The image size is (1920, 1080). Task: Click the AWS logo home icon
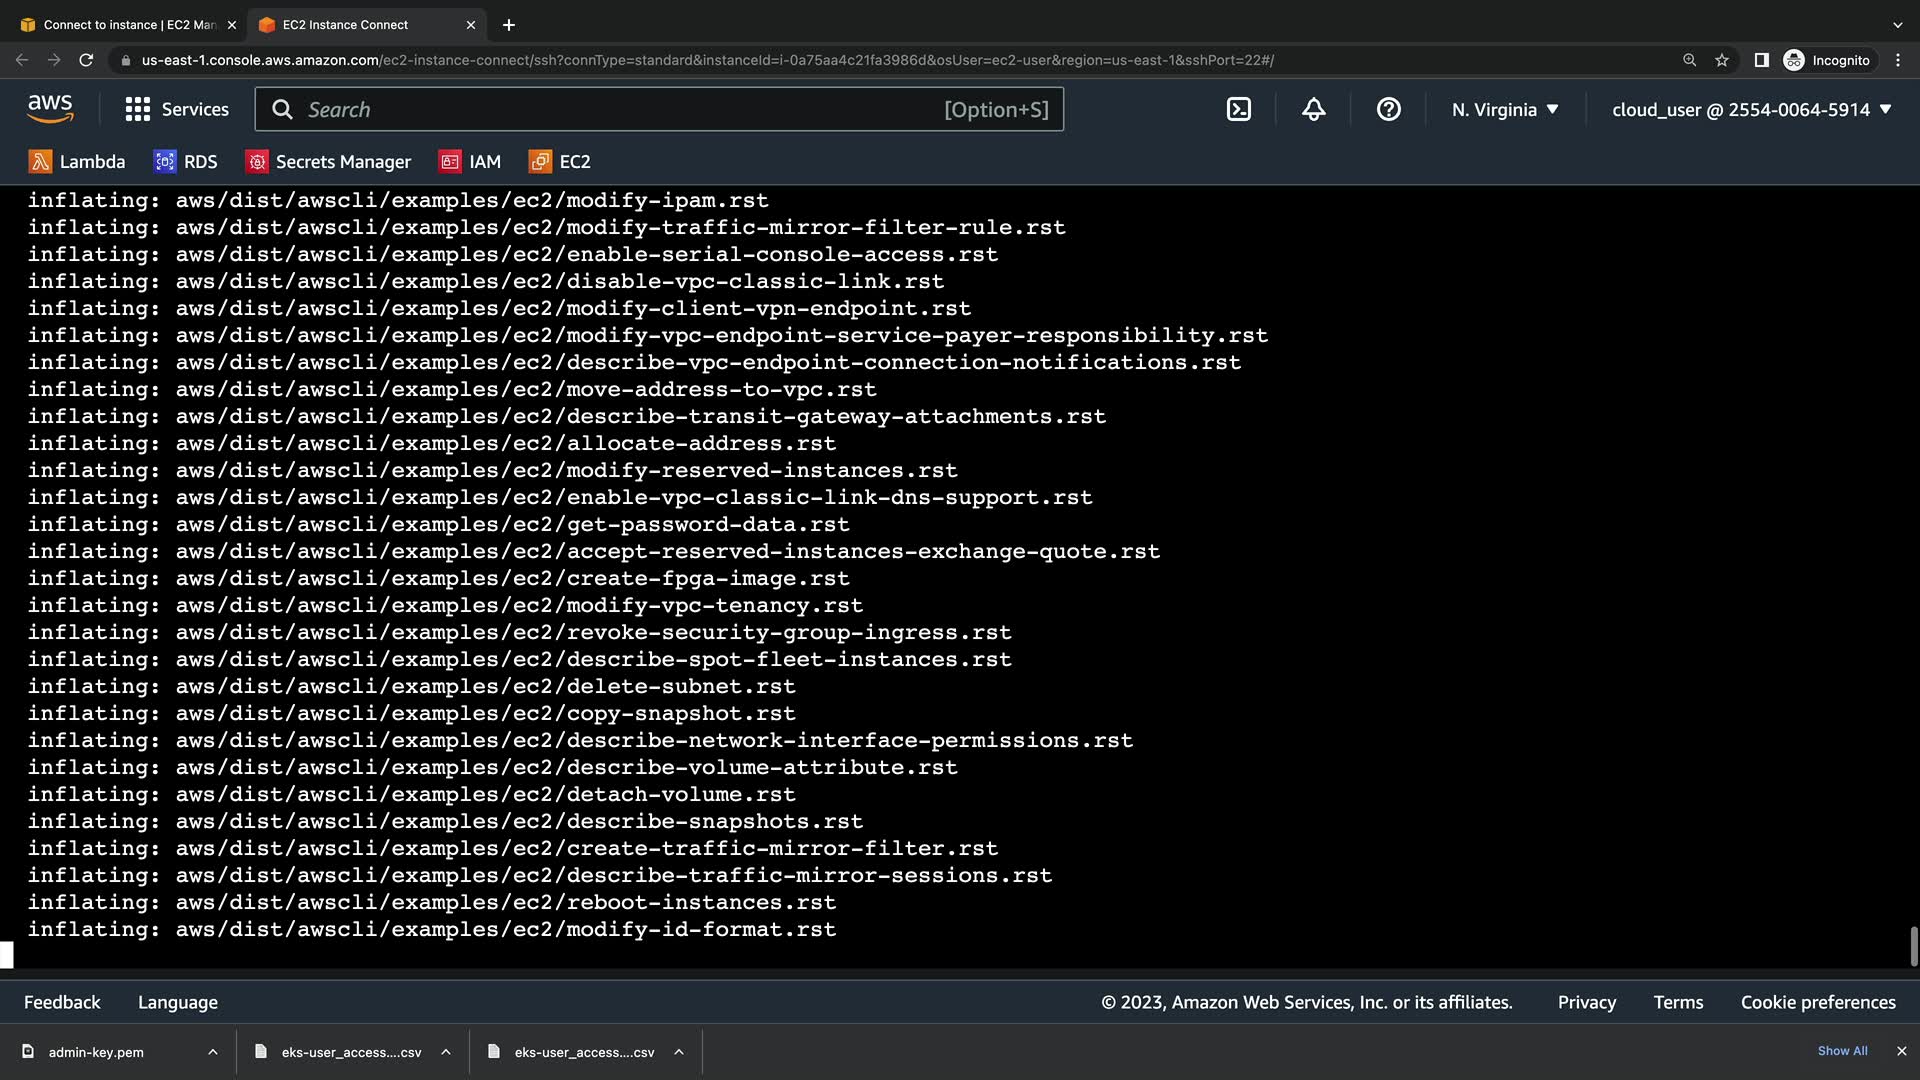click(x=50, y=109)
